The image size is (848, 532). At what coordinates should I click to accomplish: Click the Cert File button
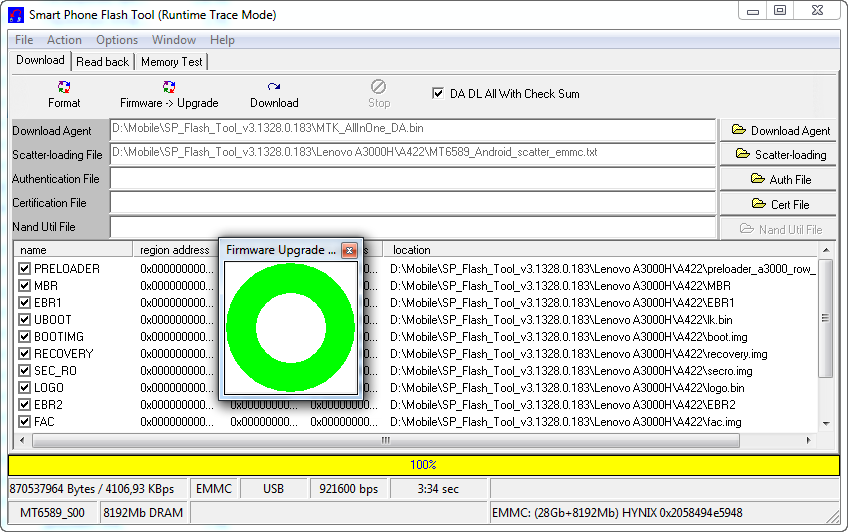tap(778, 204)
